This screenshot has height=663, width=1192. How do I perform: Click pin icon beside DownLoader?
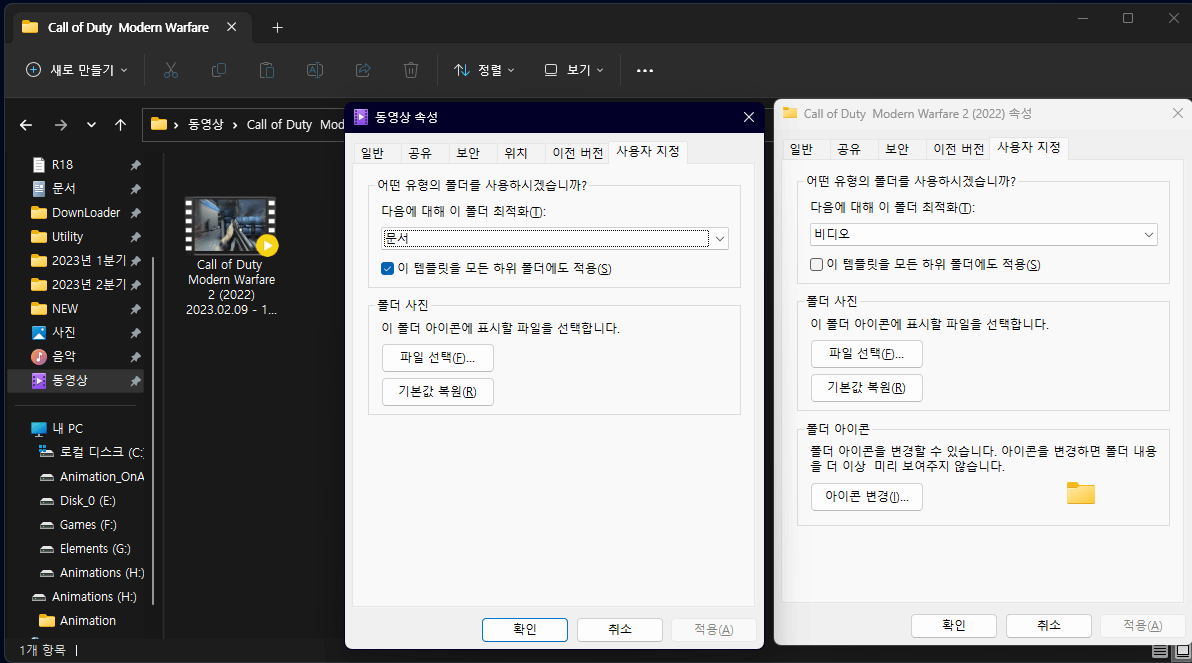[x=135, y=213]
